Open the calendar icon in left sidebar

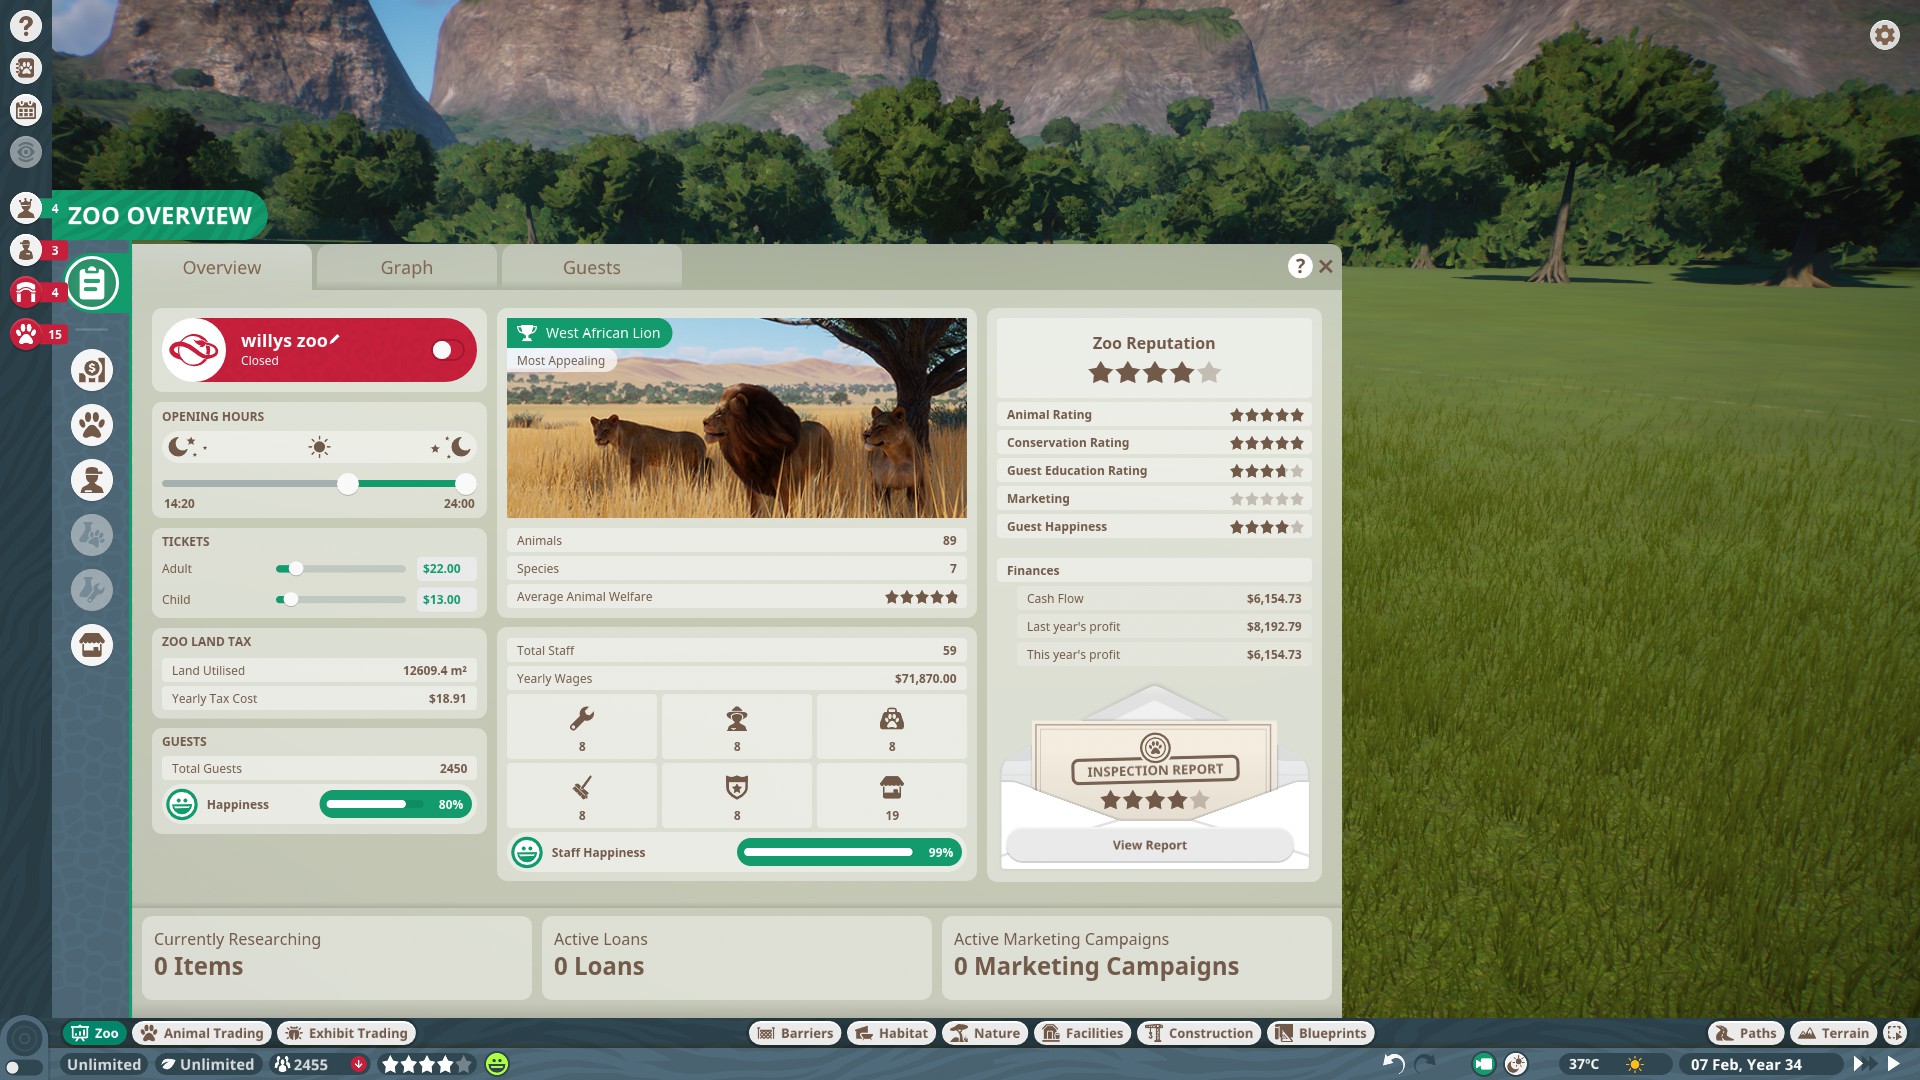coord(26,110)
